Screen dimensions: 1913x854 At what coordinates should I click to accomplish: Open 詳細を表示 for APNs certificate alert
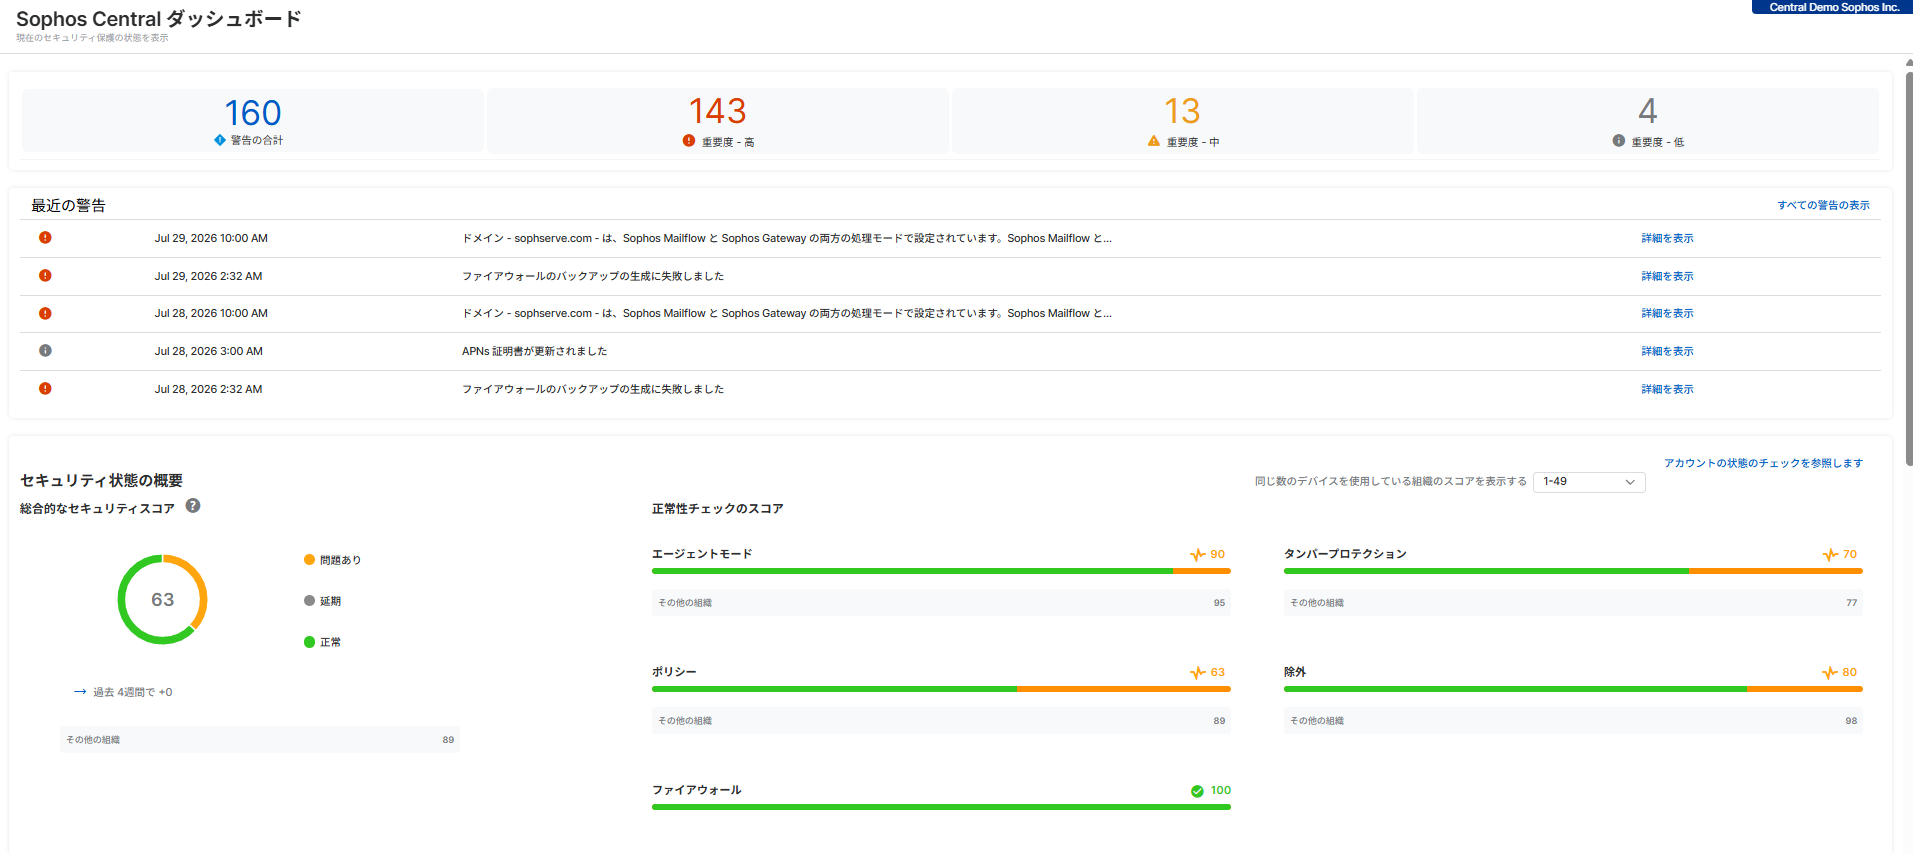click(x=1667, y=351)
